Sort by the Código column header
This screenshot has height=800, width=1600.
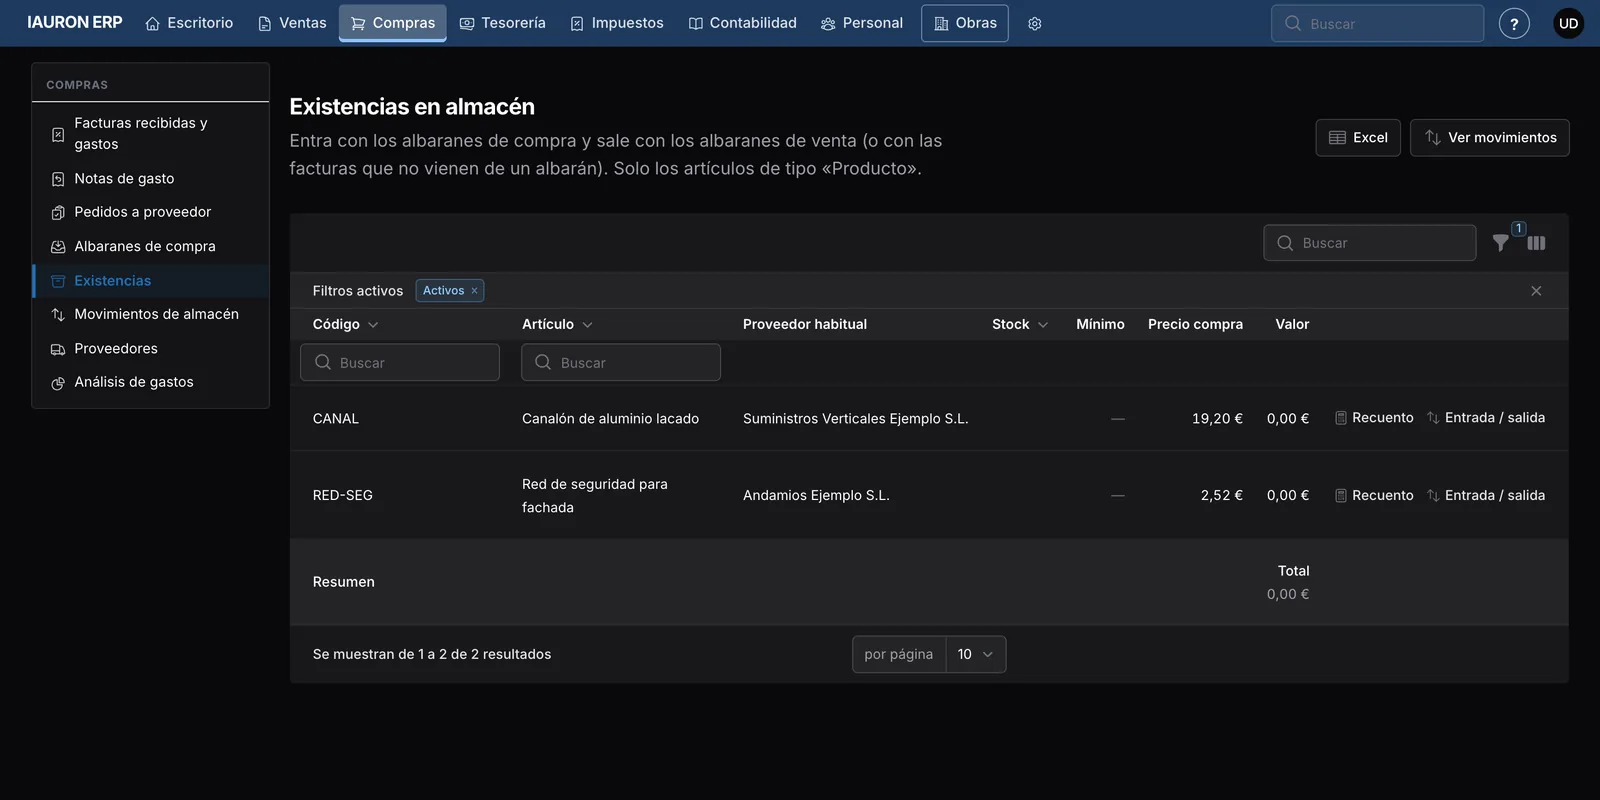(345, 325)
